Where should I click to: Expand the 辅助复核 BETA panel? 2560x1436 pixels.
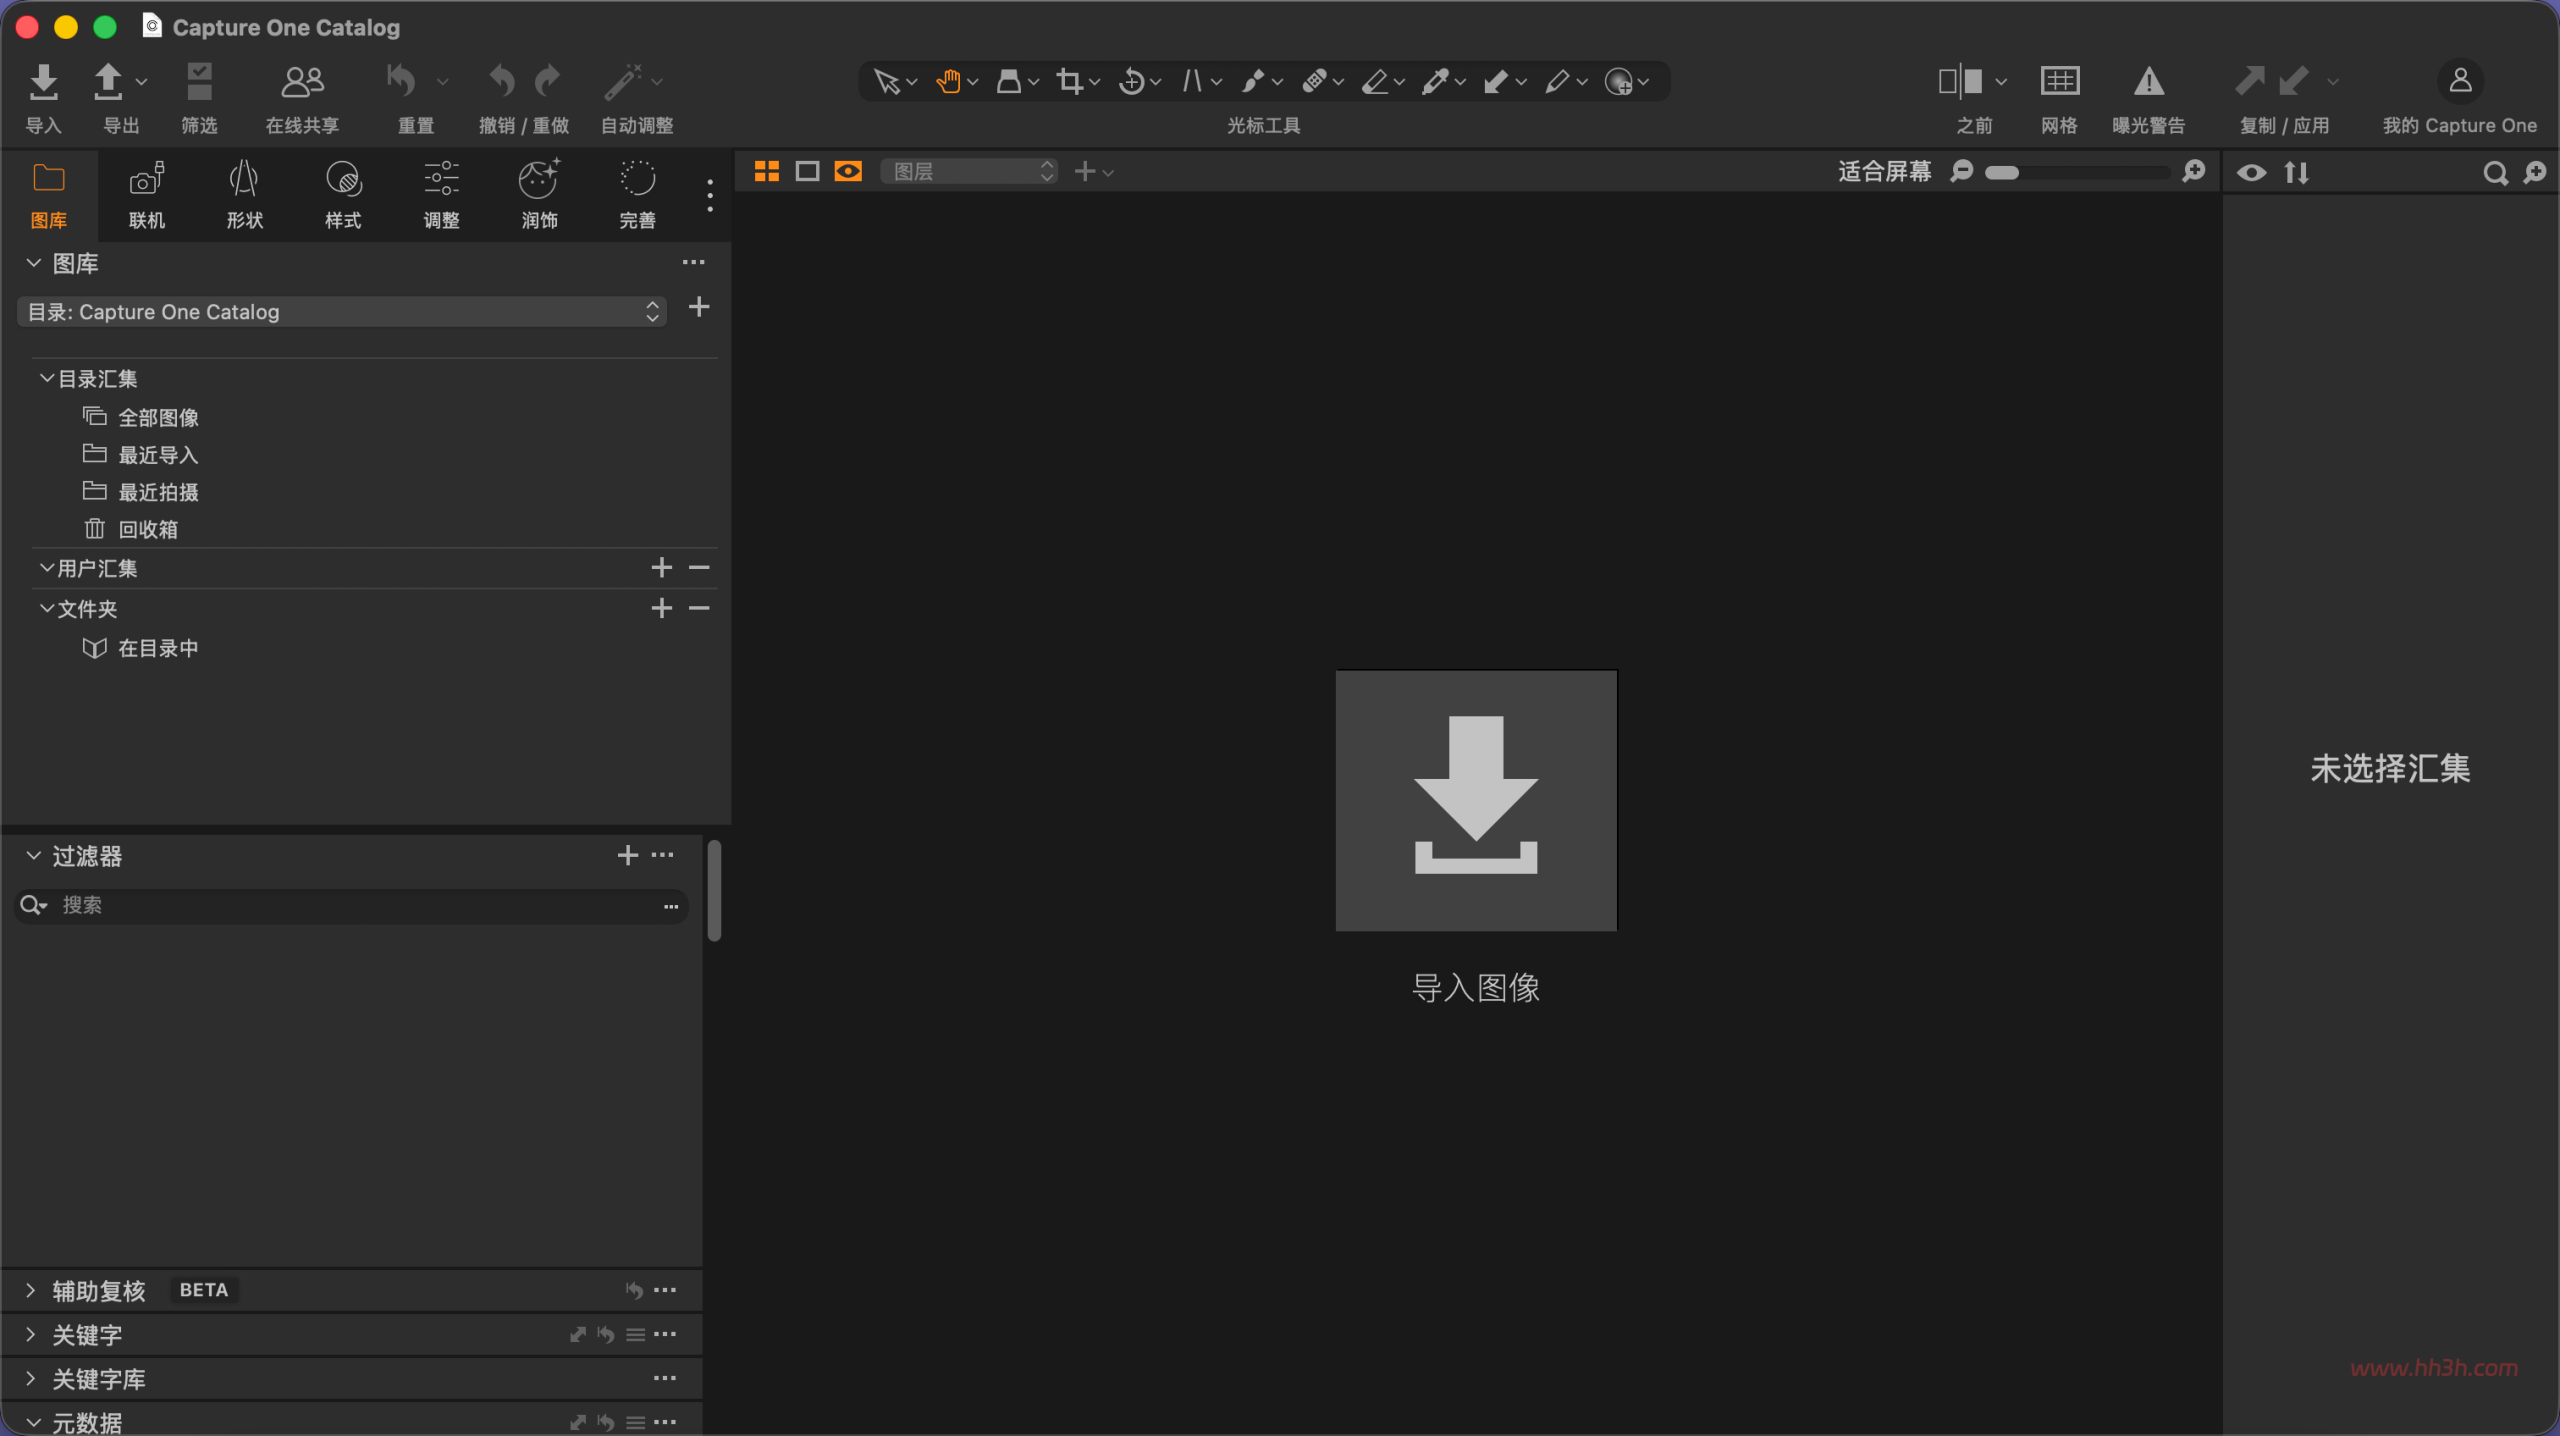point(30,1290)
